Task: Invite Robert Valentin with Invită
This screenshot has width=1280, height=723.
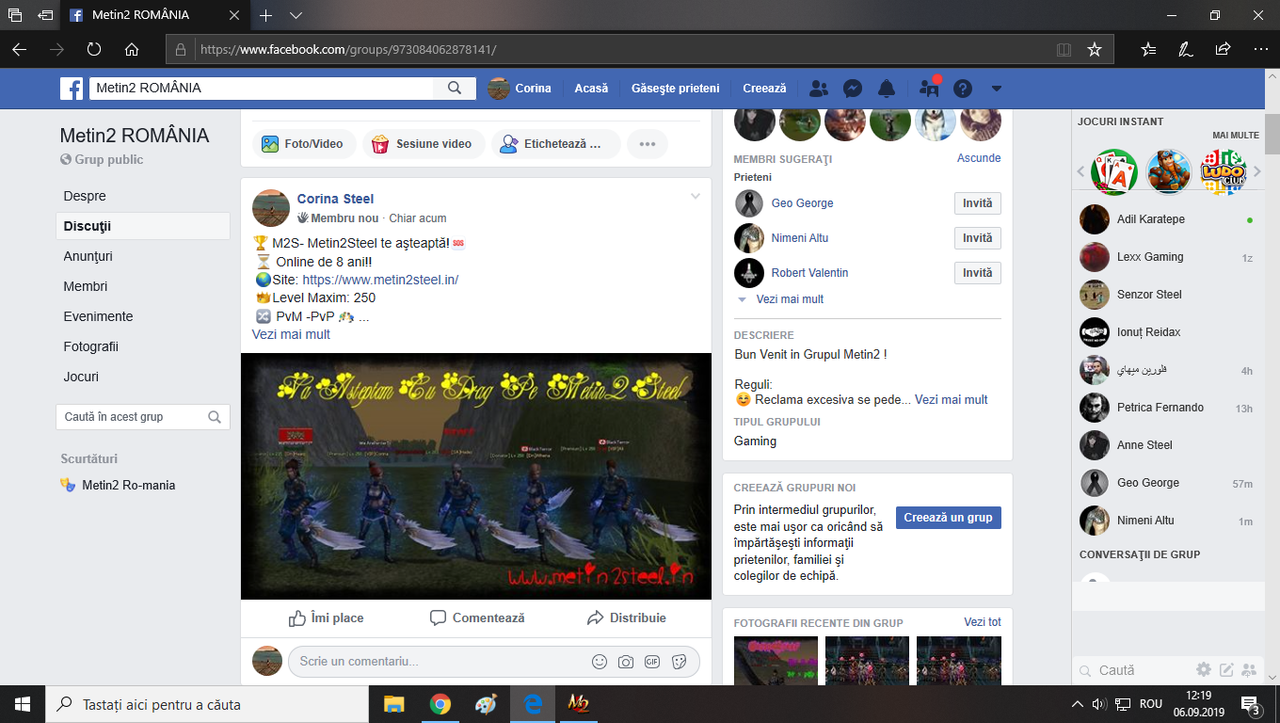Action: pos(978,273)
